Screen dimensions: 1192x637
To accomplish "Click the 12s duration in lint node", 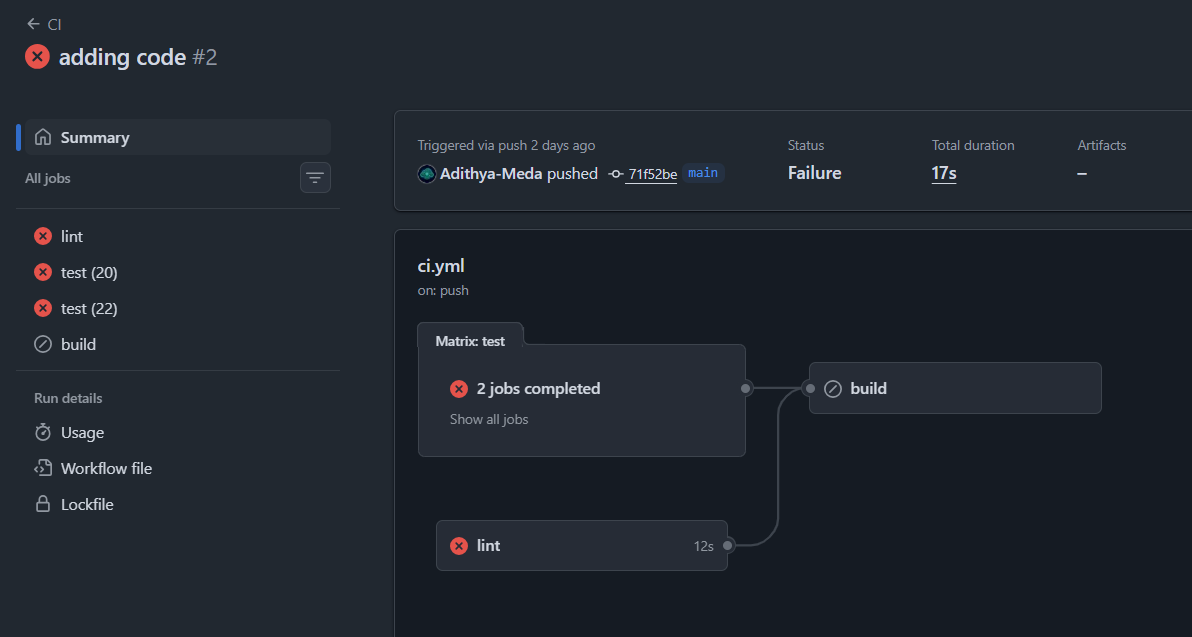I will [703, 547].
